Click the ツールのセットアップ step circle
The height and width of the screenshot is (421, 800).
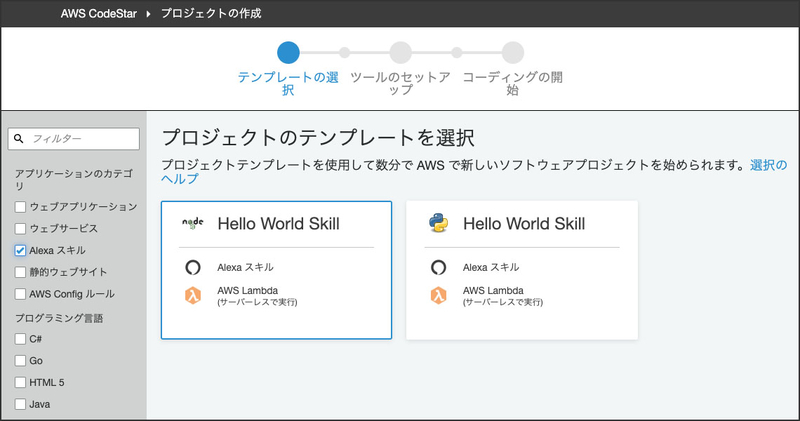pyautogui.click(x=401, y=53)
